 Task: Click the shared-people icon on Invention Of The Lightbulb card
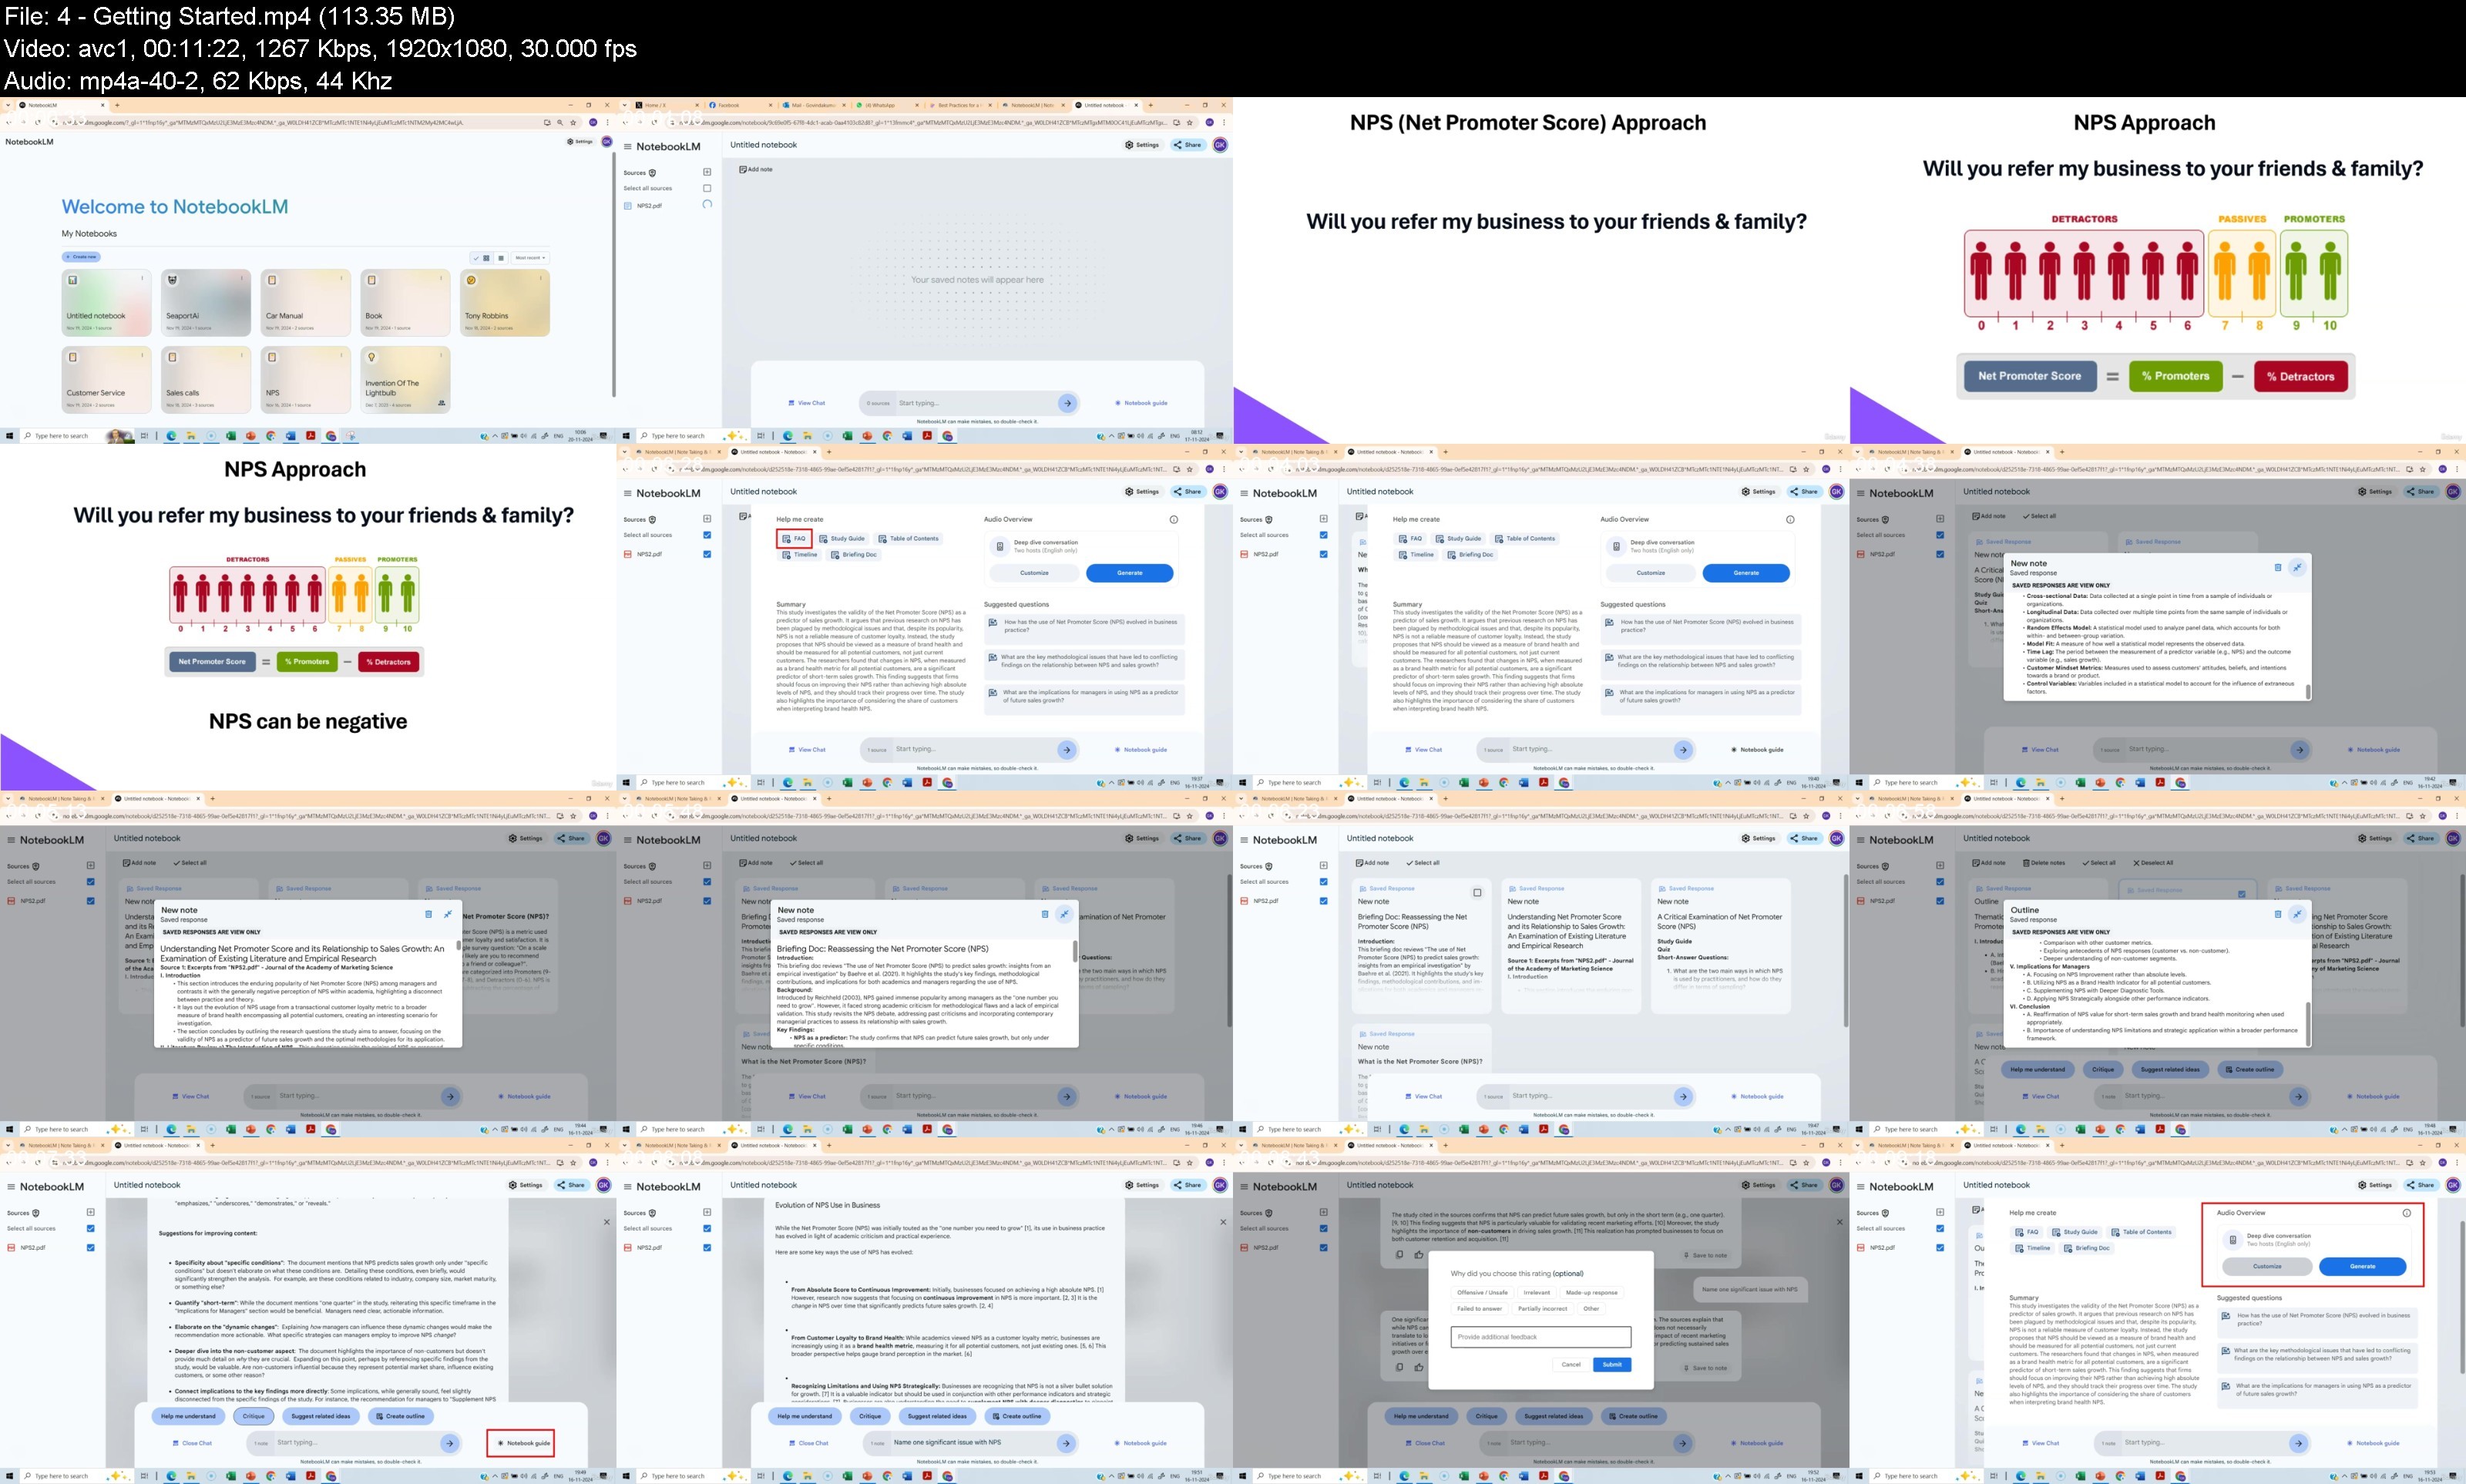tap(441, 403)
